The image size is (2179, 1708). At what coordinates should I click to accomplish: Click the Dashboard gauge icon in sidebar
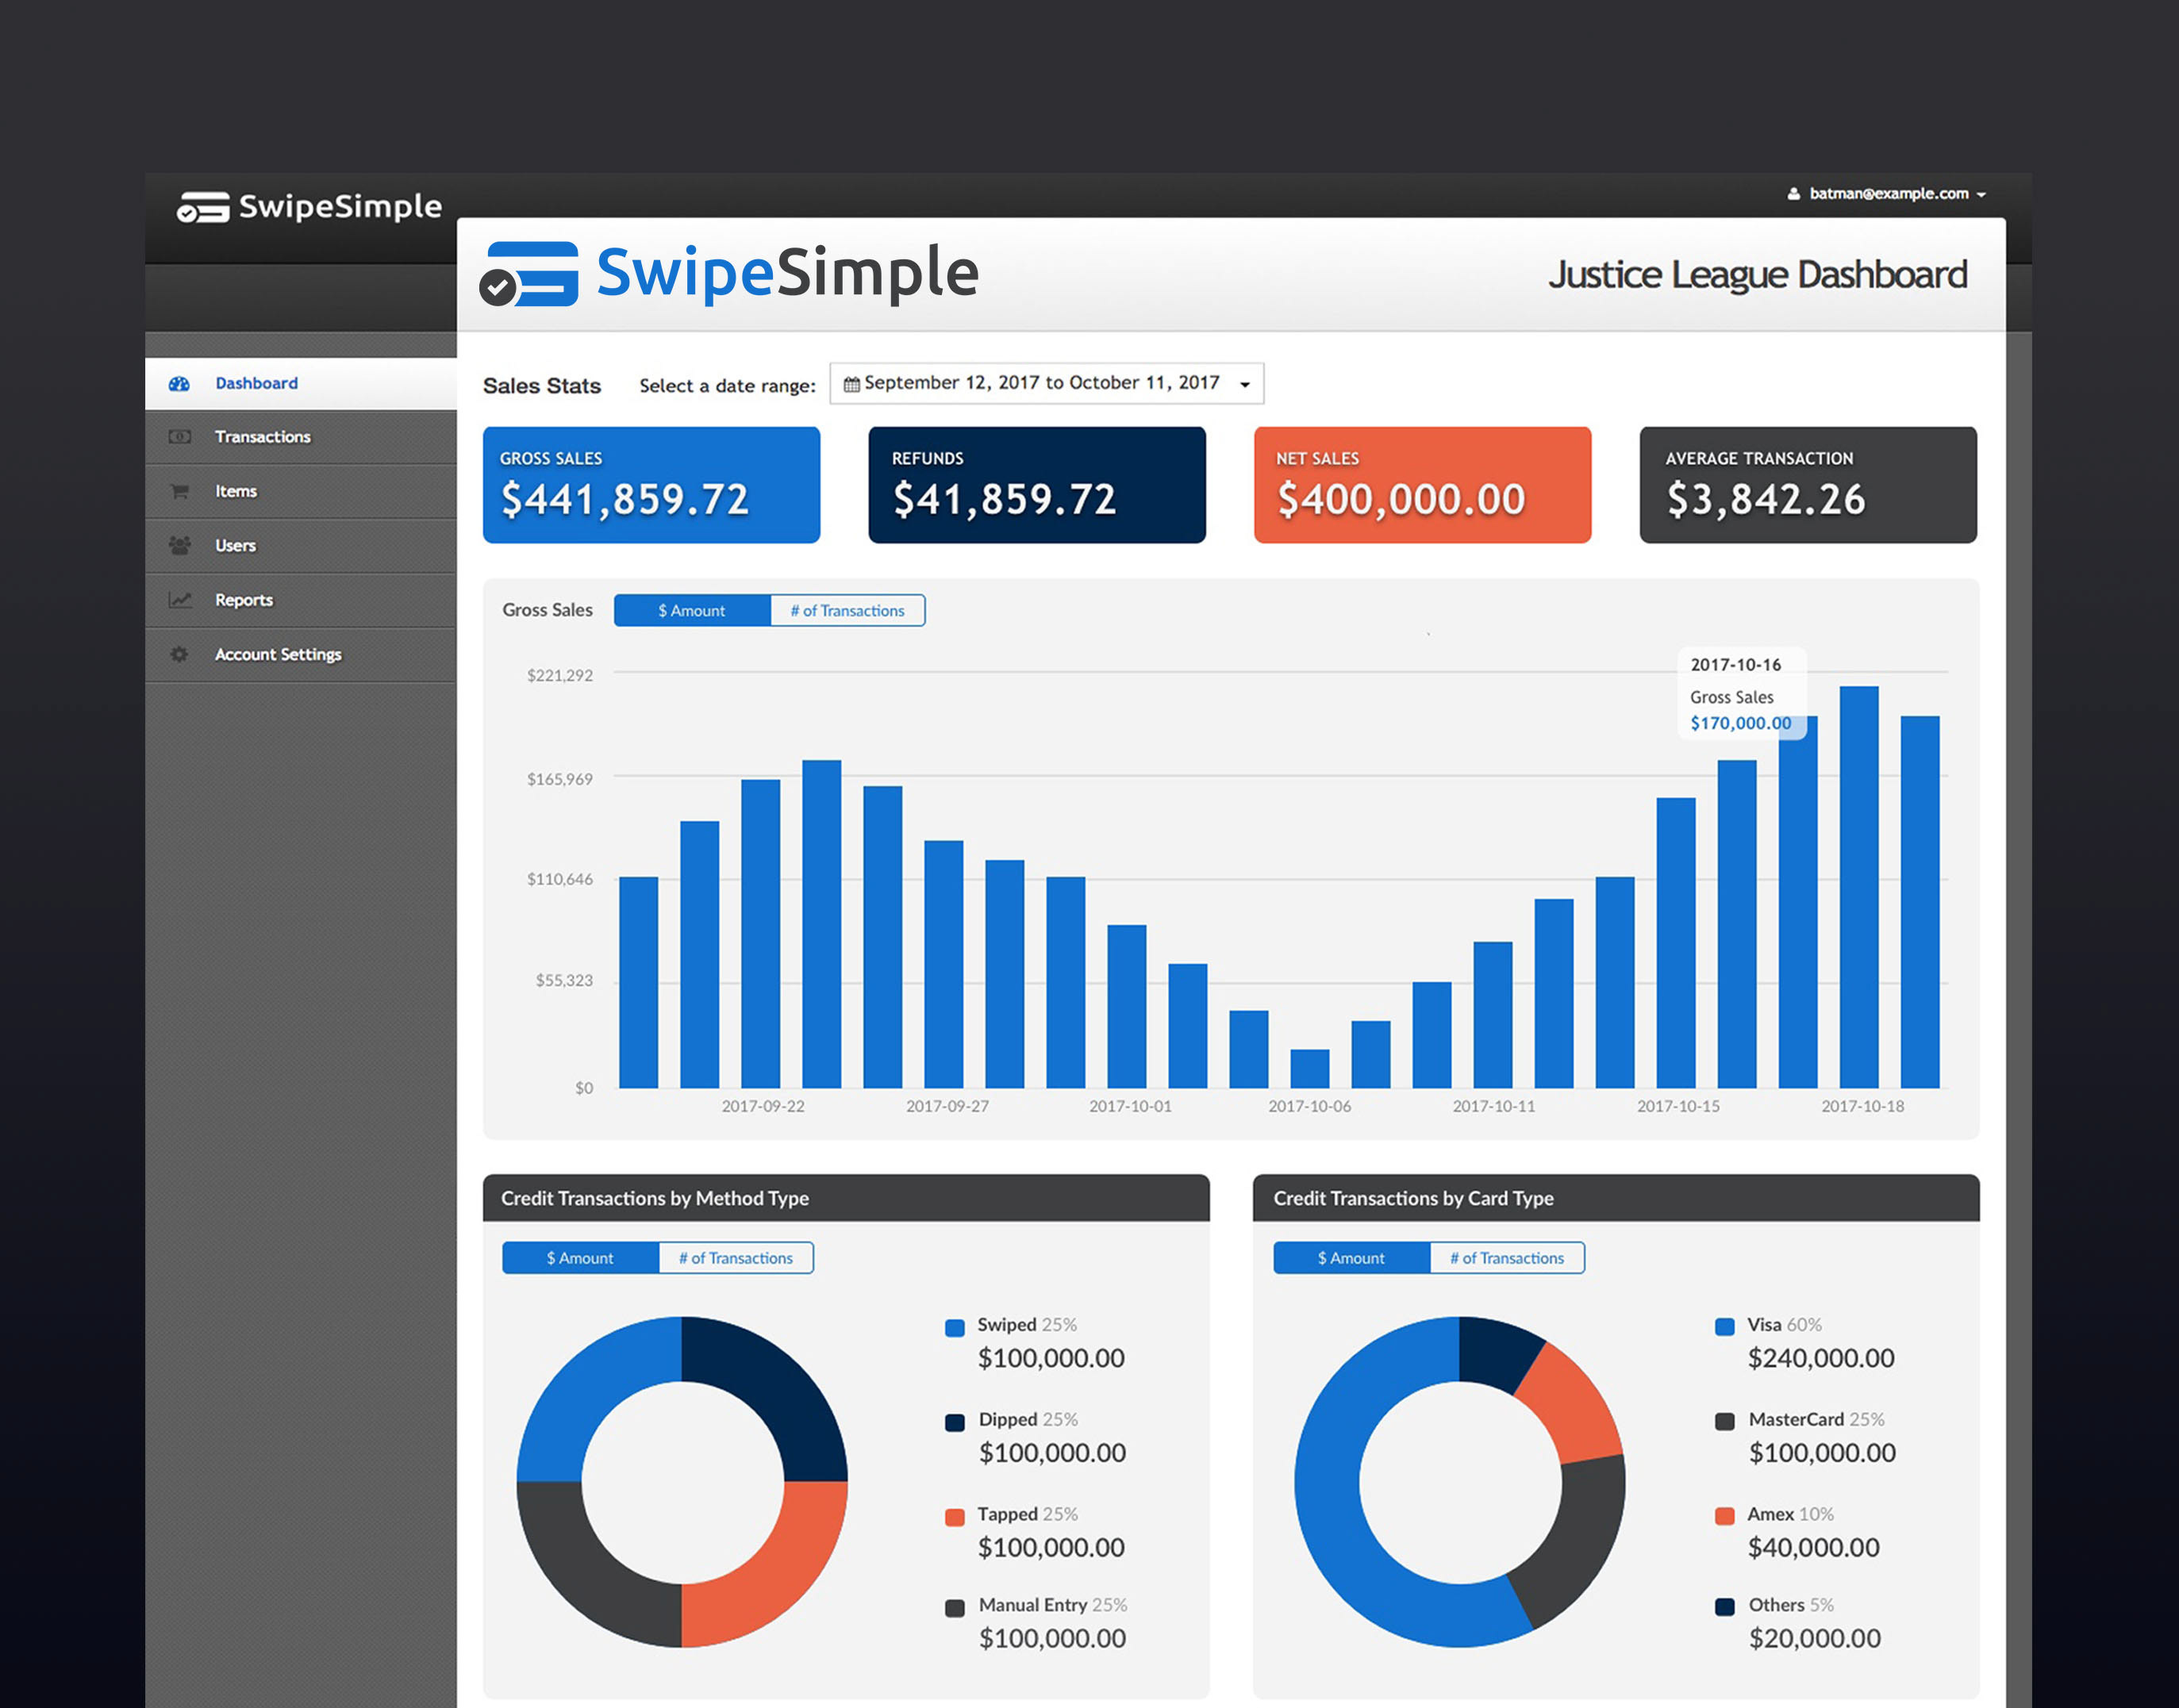(x=179, y=384)
